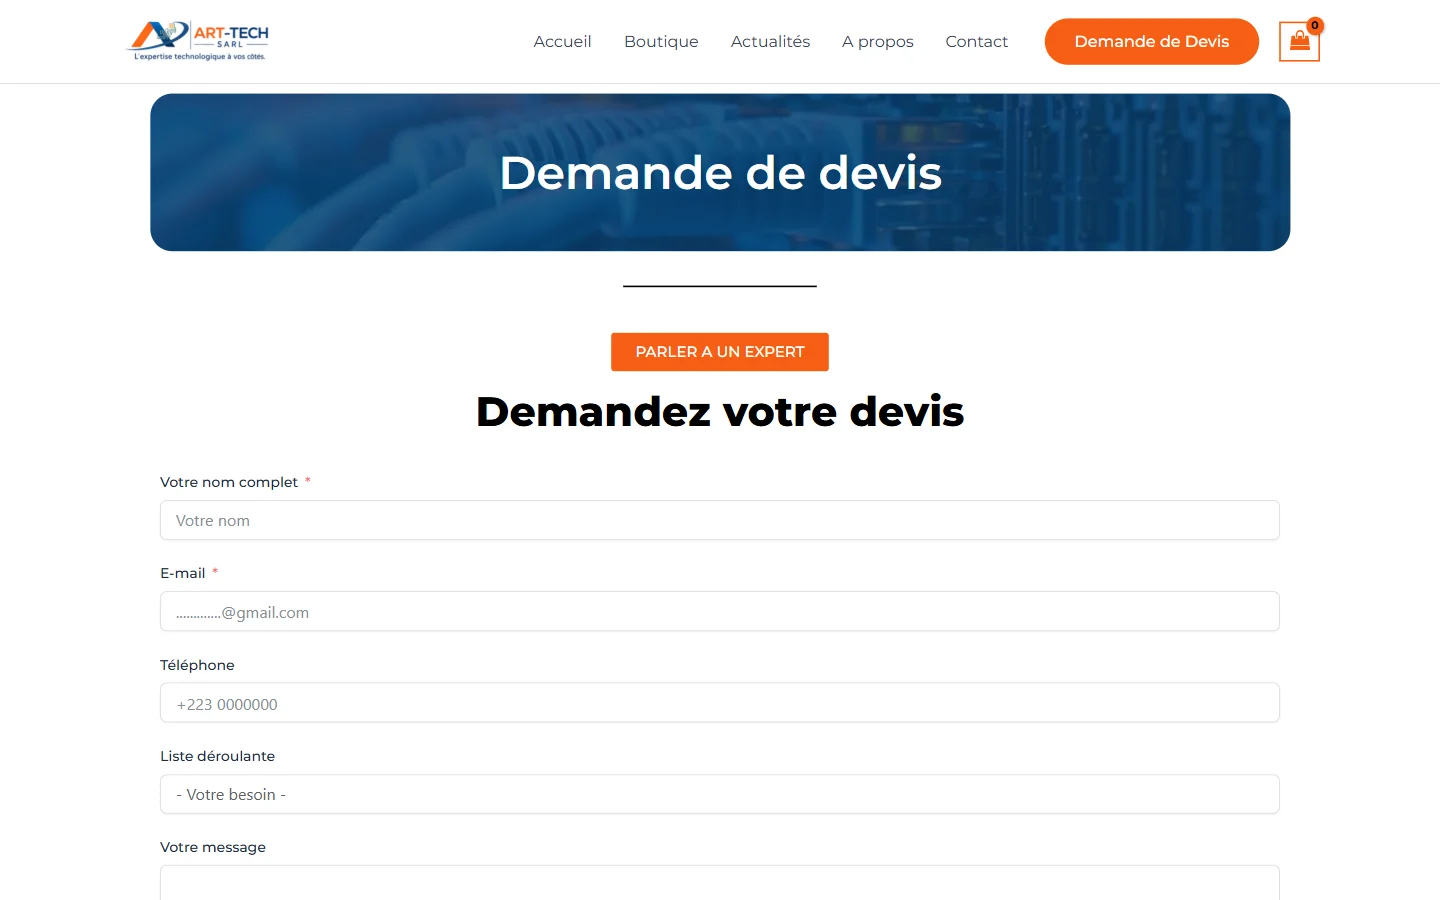Screen dimensions: 1440x900
Task: Click the ART-TECH SARL logo
Action: click(x=198, y=41)
